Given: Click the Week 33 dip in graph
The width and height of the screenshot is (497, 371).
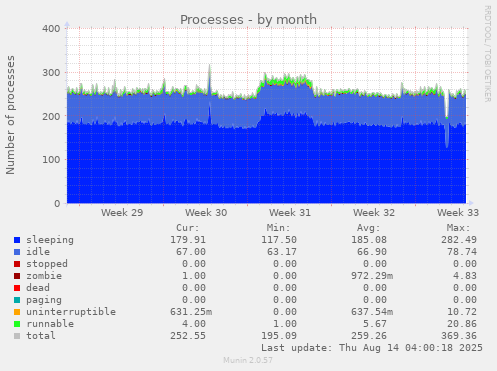Looking at the screenshot, I should (447, 133).
